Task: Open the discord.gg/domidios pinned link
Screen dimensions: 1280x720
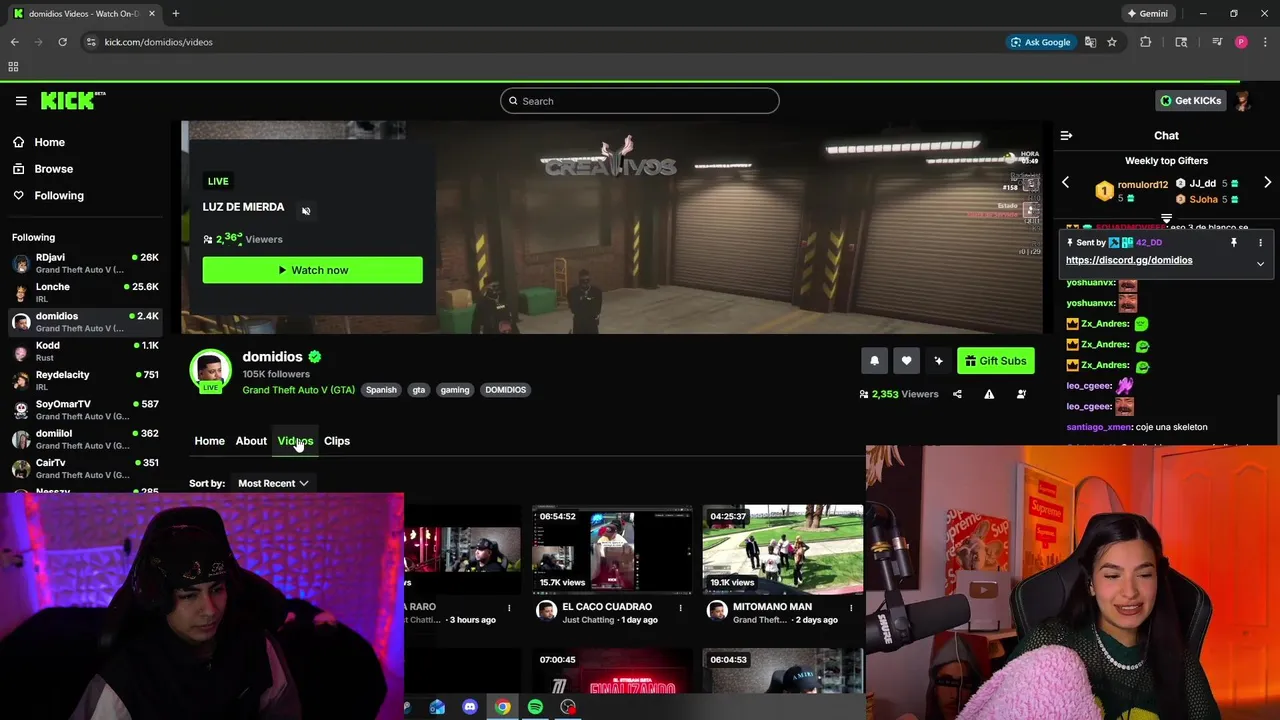Action: [x=1129, y=260]
